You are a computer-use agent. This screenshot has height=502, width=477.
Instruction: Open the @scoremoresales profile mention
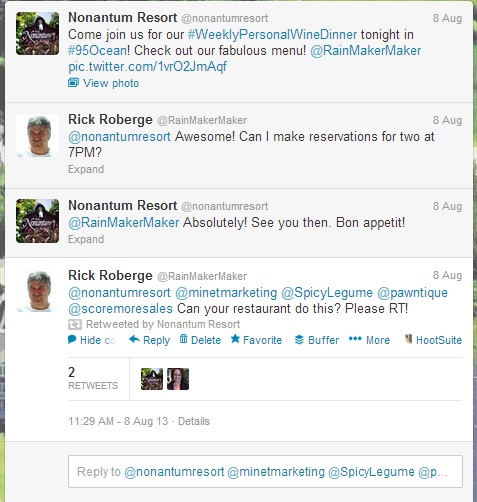pos(120,309)
